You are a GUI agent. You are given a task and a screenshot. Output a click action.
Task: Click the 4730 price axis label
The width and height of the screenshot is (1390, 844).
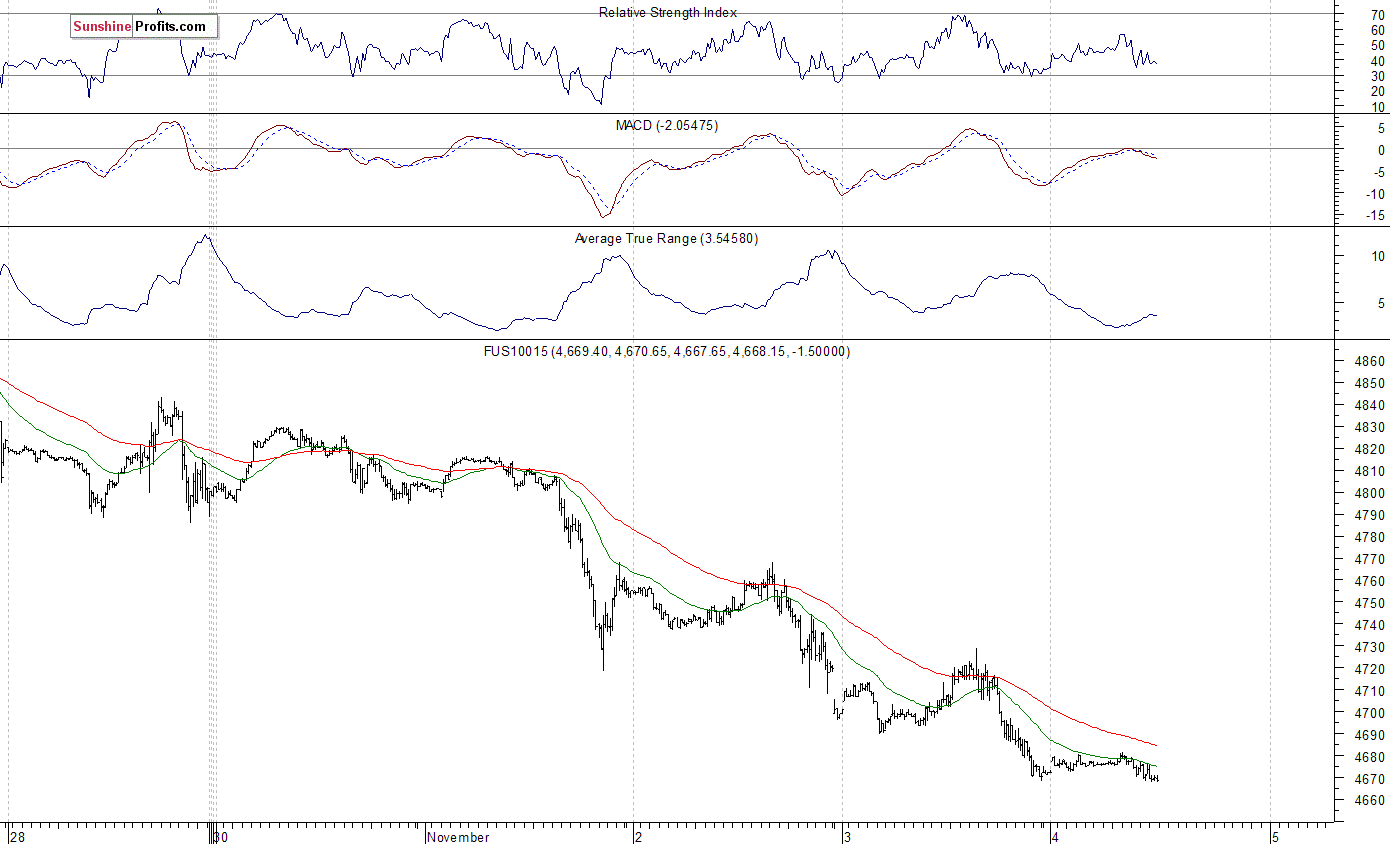point(1371,647)
